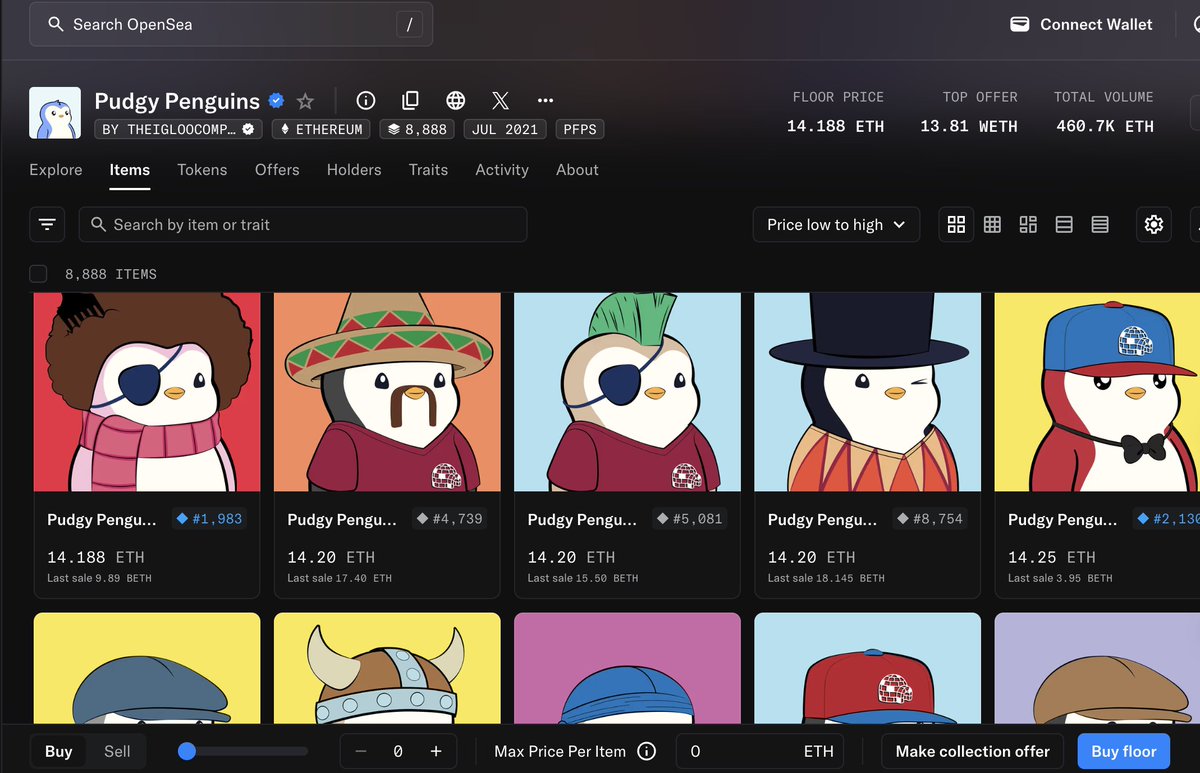Click the PFPS category badge
Viewport: 1200px width, 773px height.
tap(580, 129)
